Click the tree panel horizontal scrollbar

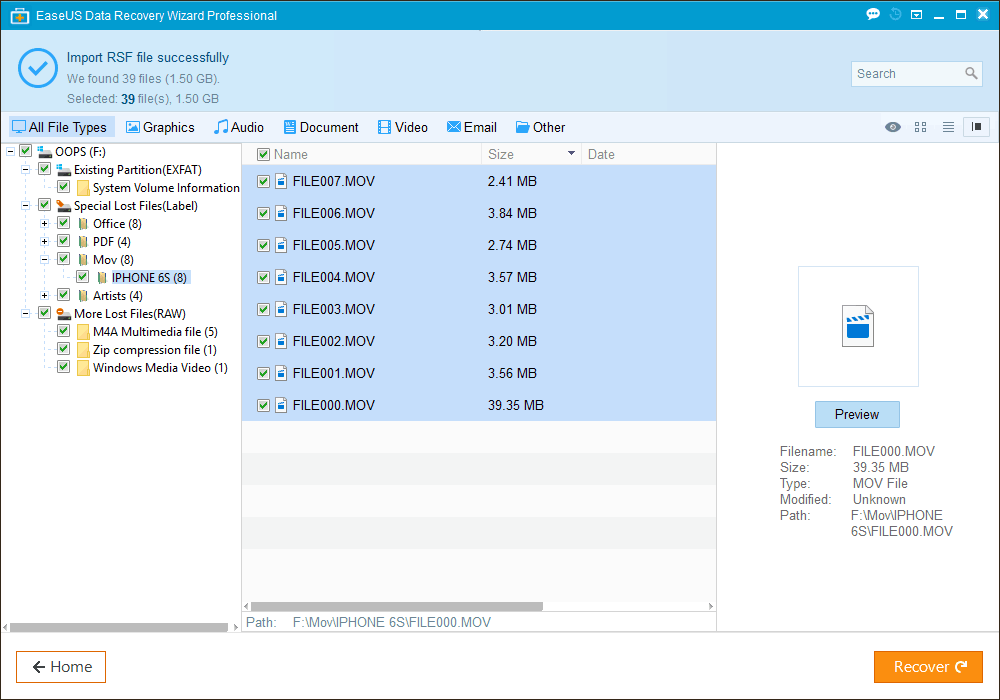point(119,627)
